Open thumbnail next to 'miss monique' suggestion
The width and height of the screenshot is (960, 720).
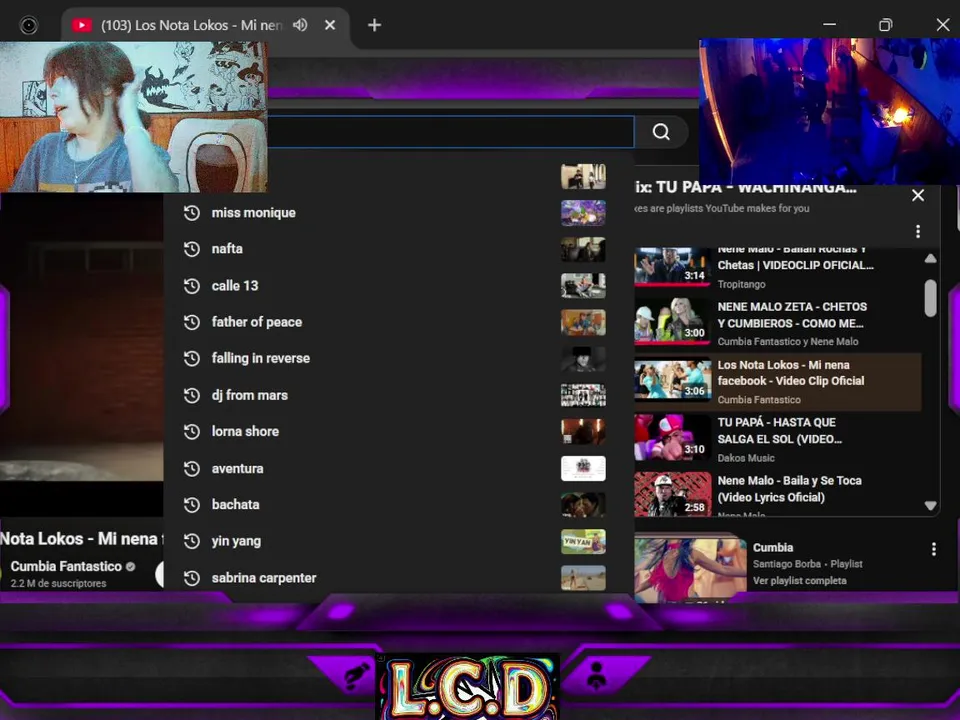click(x=583, y=213)
